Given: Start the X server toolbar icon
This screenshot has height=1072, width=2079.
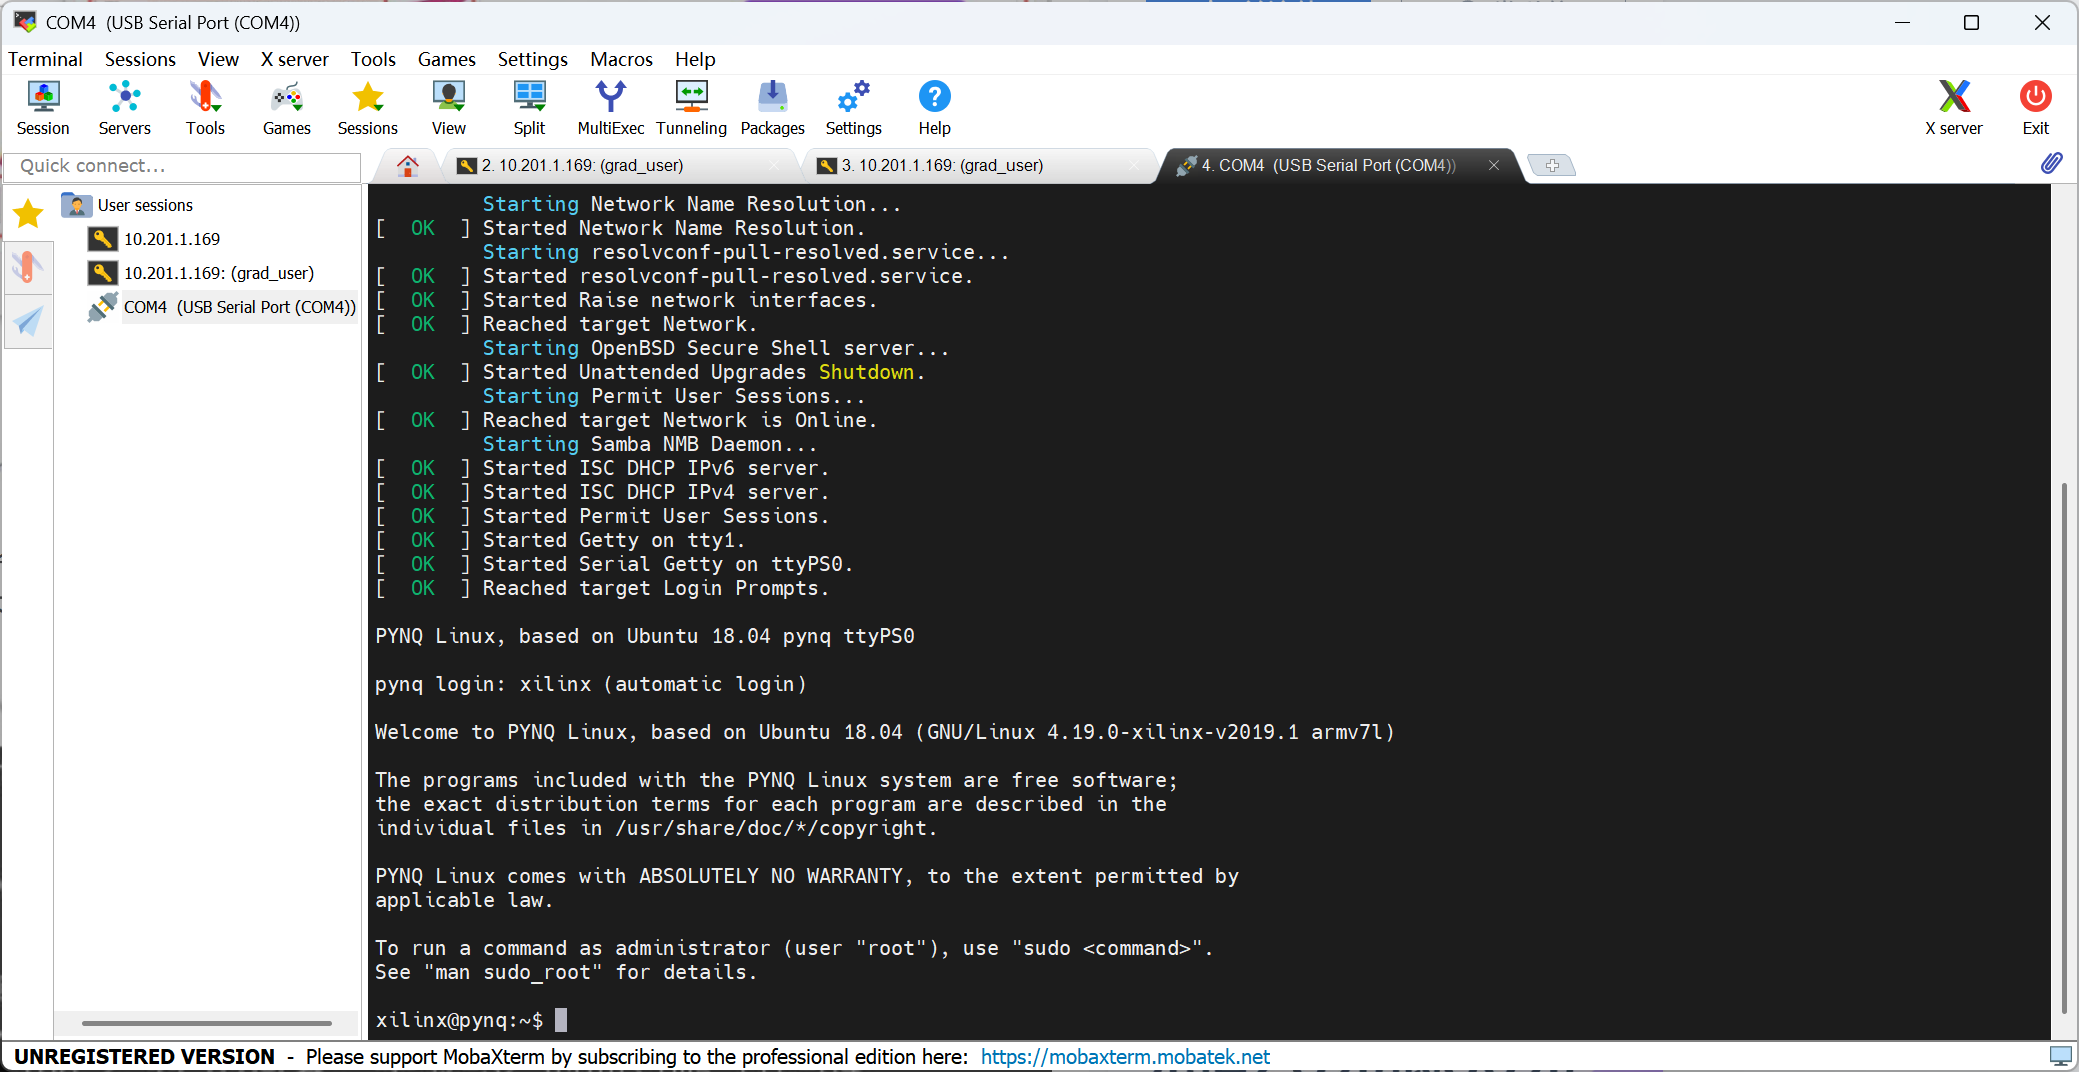Looking at the screenshot, I should click(x=1954, y=108).
